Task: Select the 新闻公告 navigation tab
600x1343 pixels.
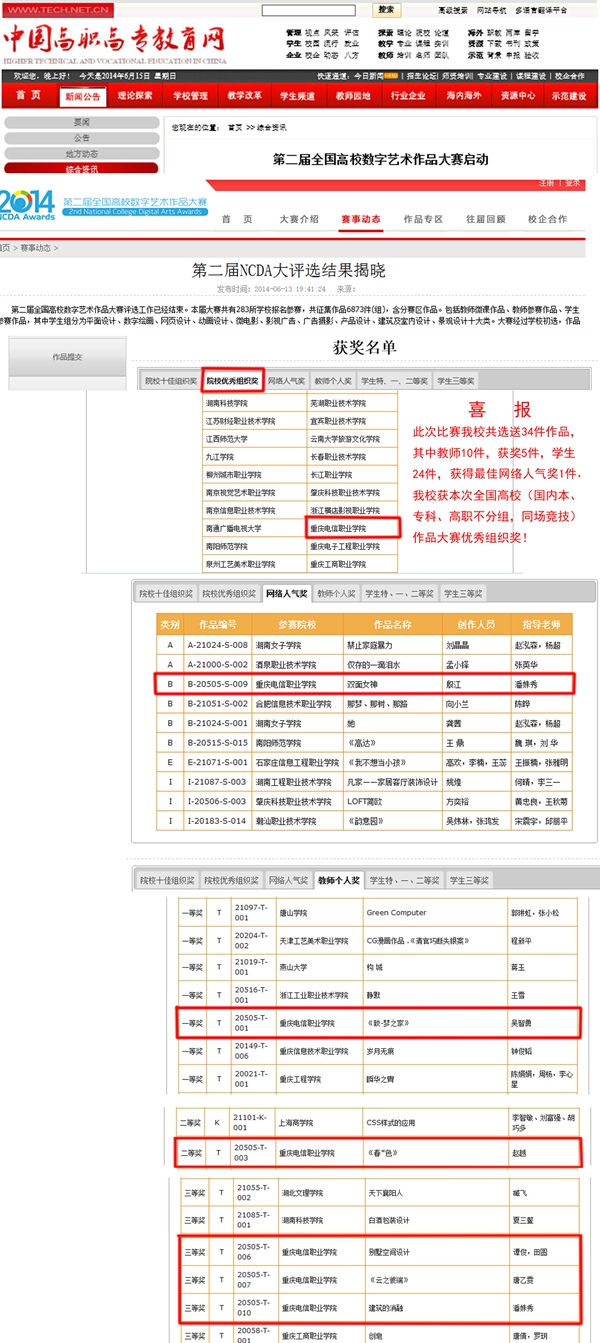Action: click(x=82, y=97)
